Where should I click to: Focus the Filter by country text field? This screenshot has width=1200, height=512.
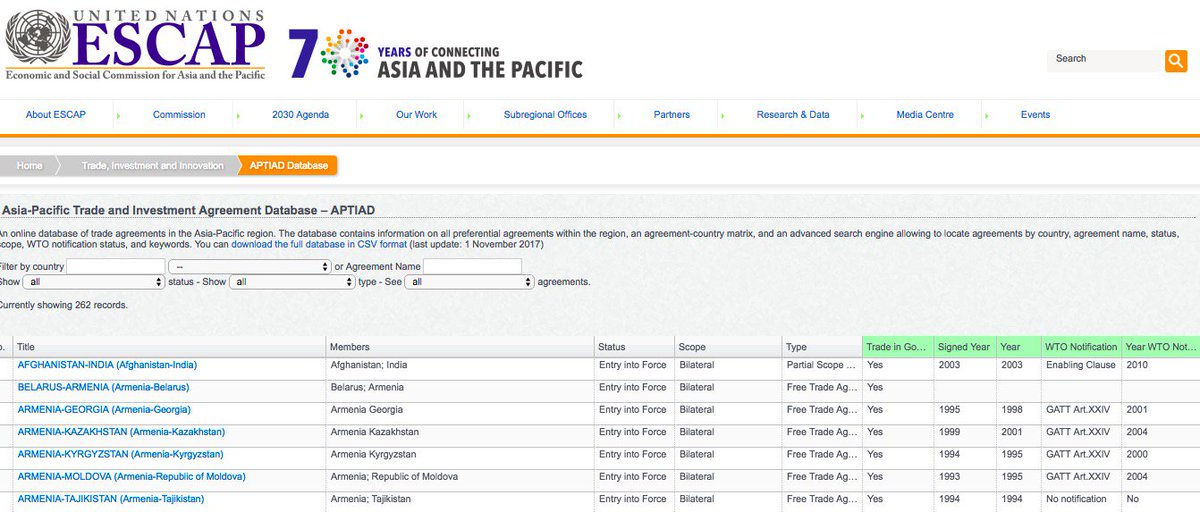tap(116, 267)
